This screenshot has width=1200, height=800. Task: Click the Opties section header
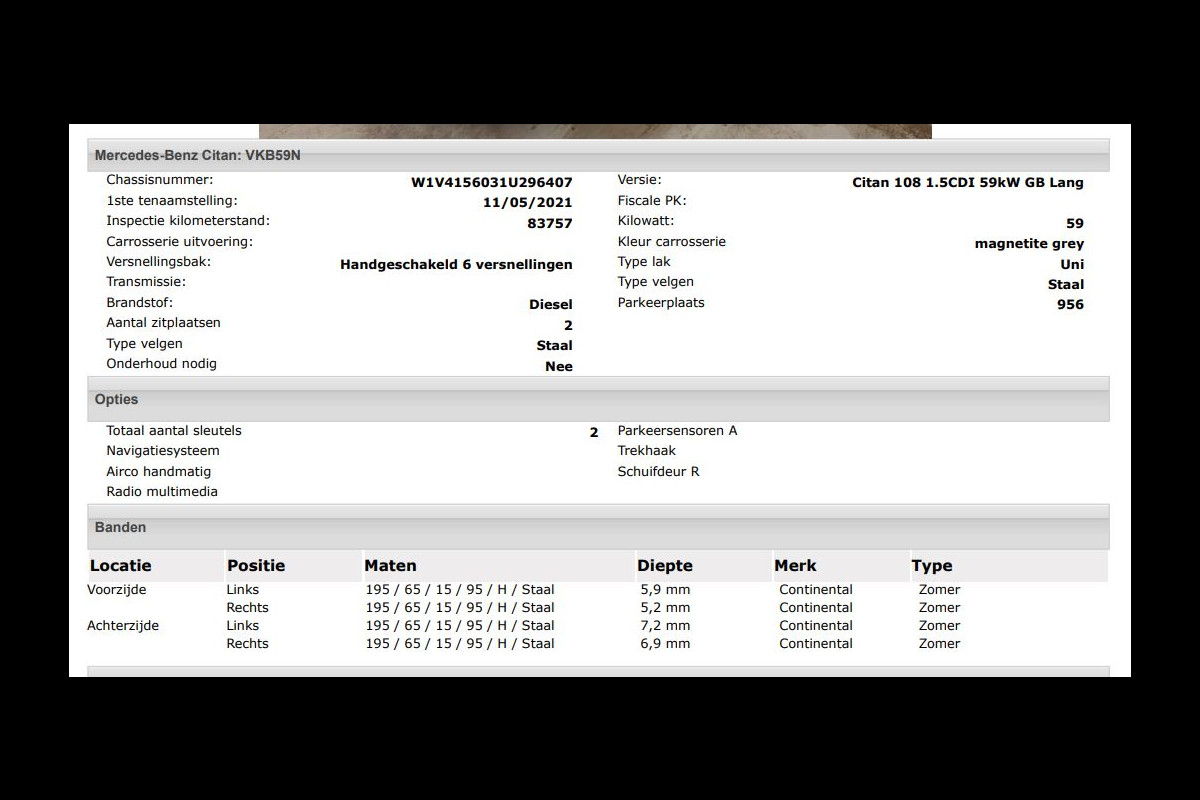[598, 399]
